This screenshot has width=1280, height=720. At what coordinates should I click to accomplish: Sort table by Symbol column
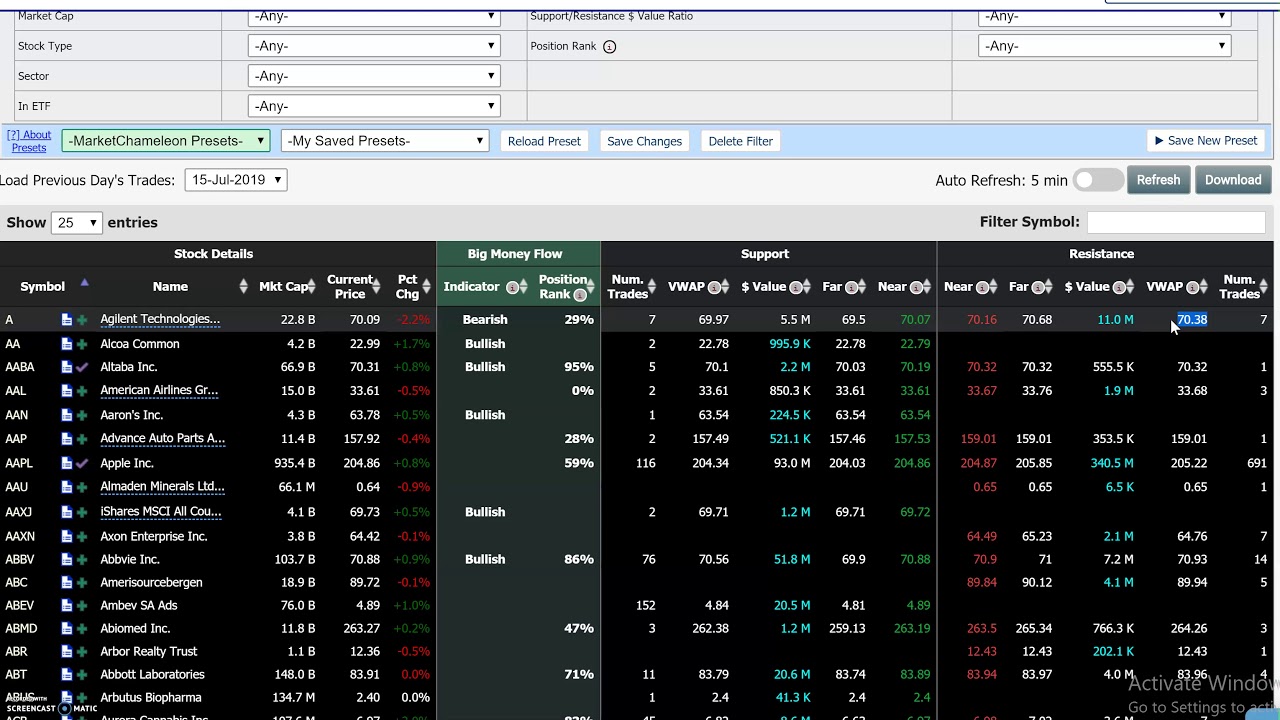[x=43, y=287]
